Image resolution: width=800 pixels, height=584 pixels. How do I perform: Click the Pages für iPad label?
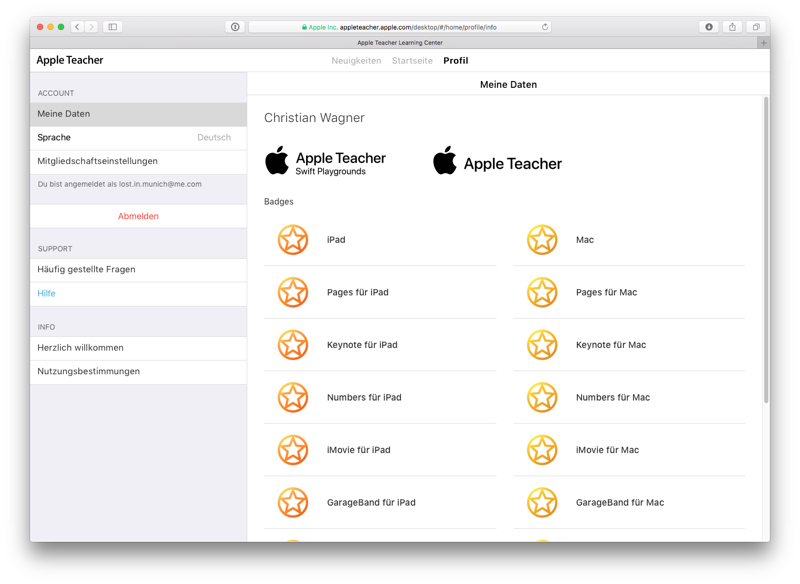(x=358, y=292)
